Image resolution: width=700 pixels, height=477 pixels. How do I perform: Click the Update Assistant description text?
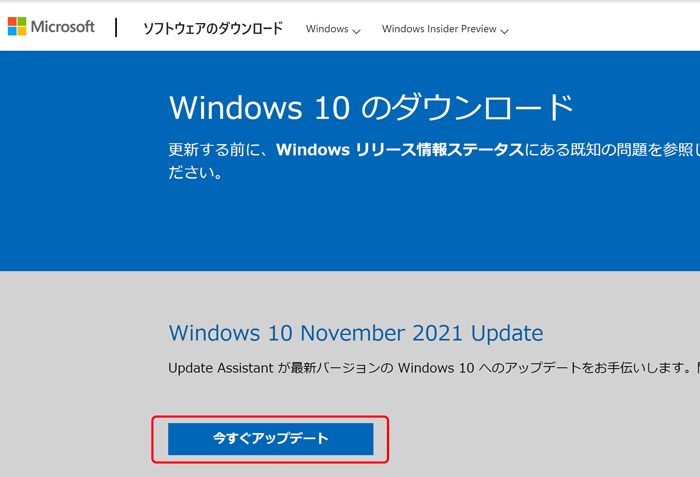[434, 368]
